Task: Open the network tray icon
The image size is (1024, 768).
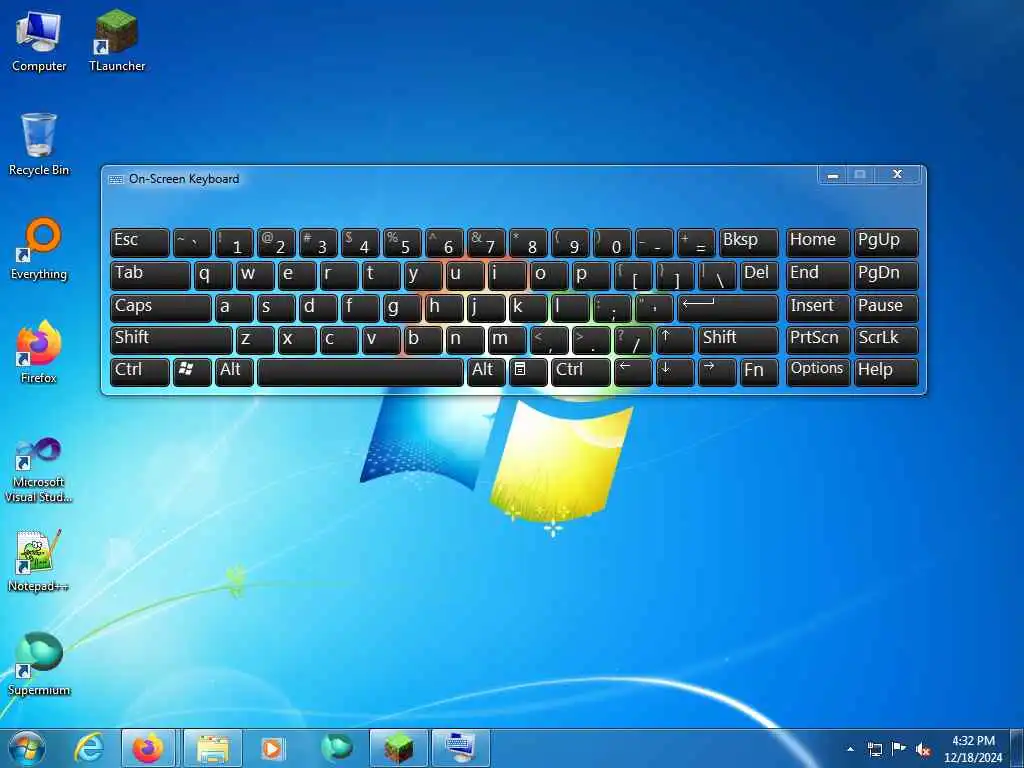Action: pos(875,749)
